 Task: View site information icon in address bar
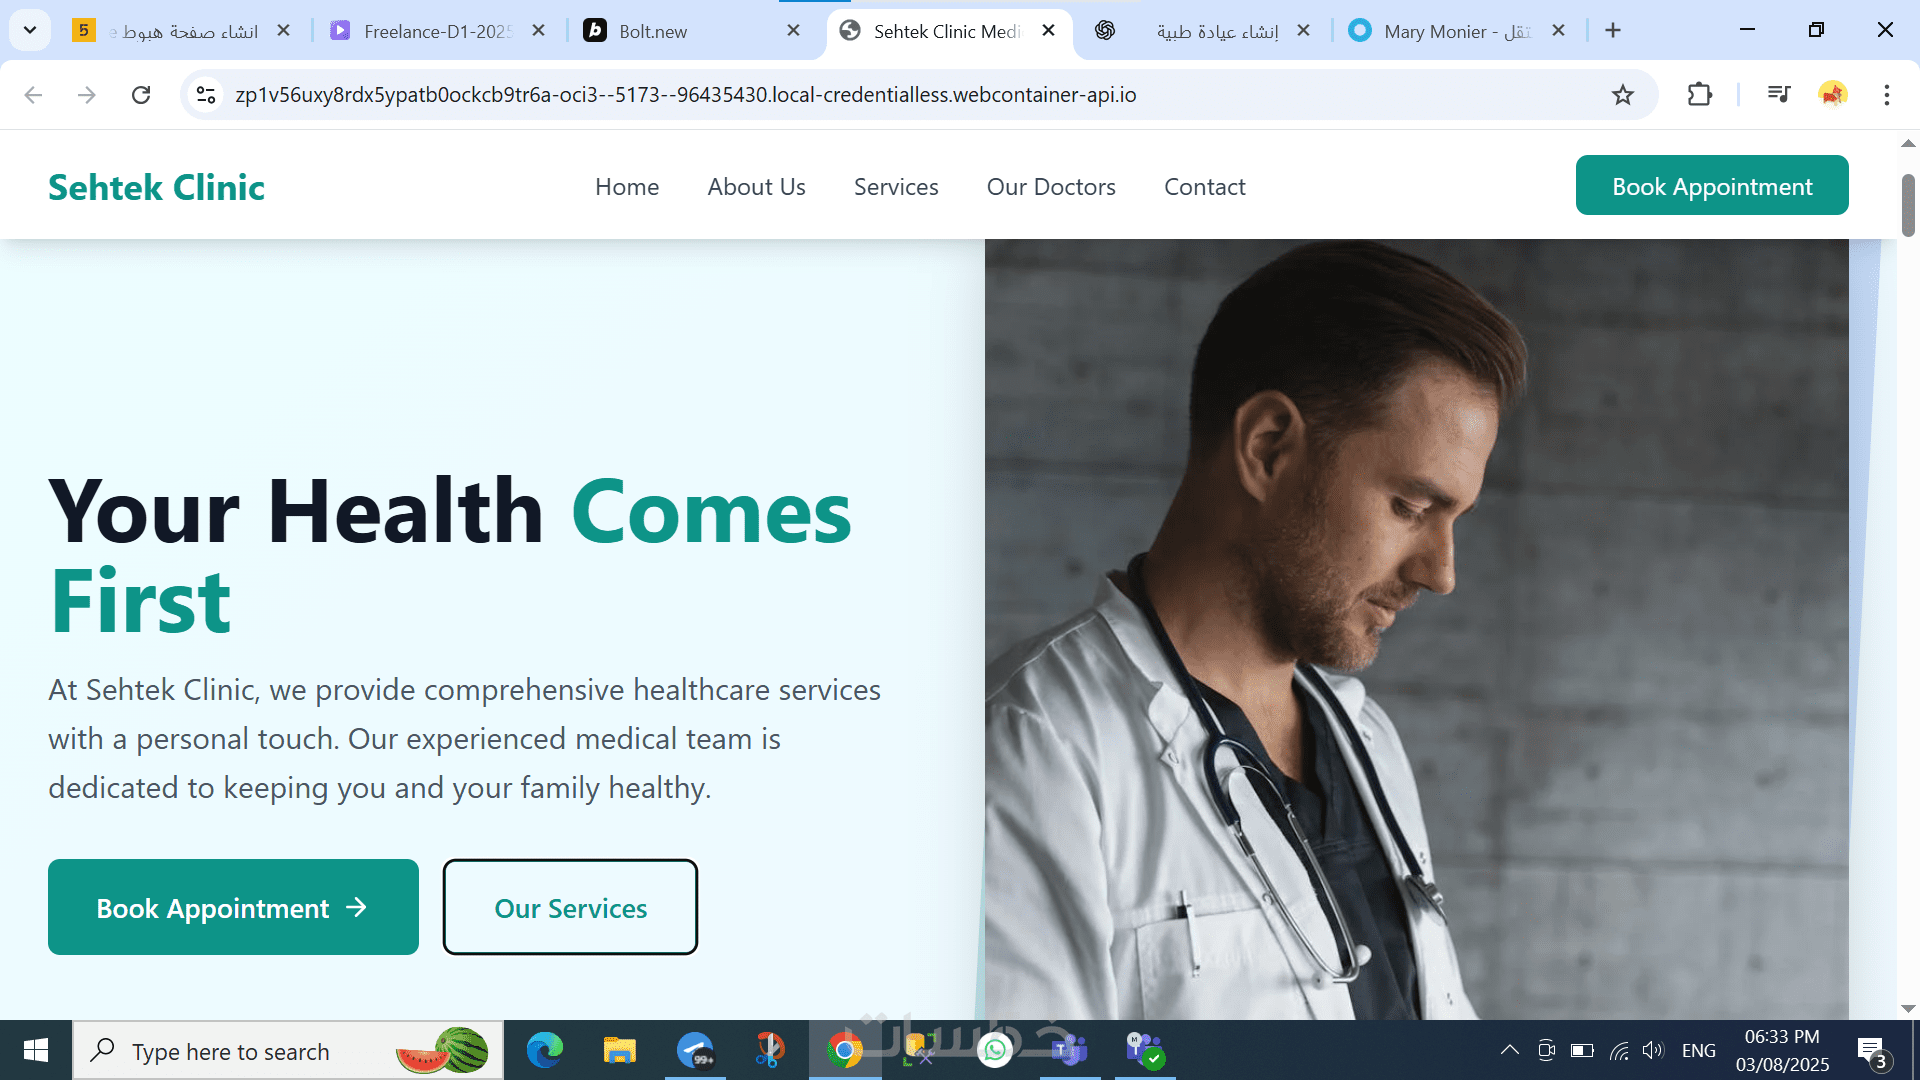[x=206, y=95]
